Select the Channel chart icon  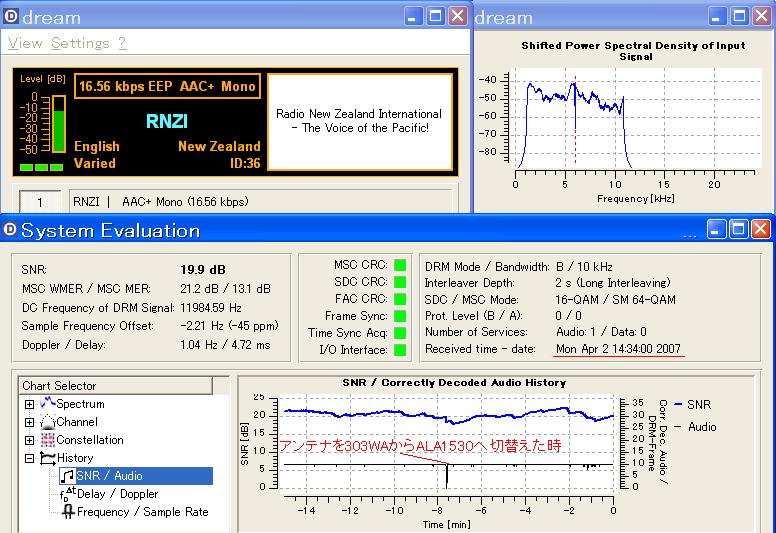tap(48, 422)
